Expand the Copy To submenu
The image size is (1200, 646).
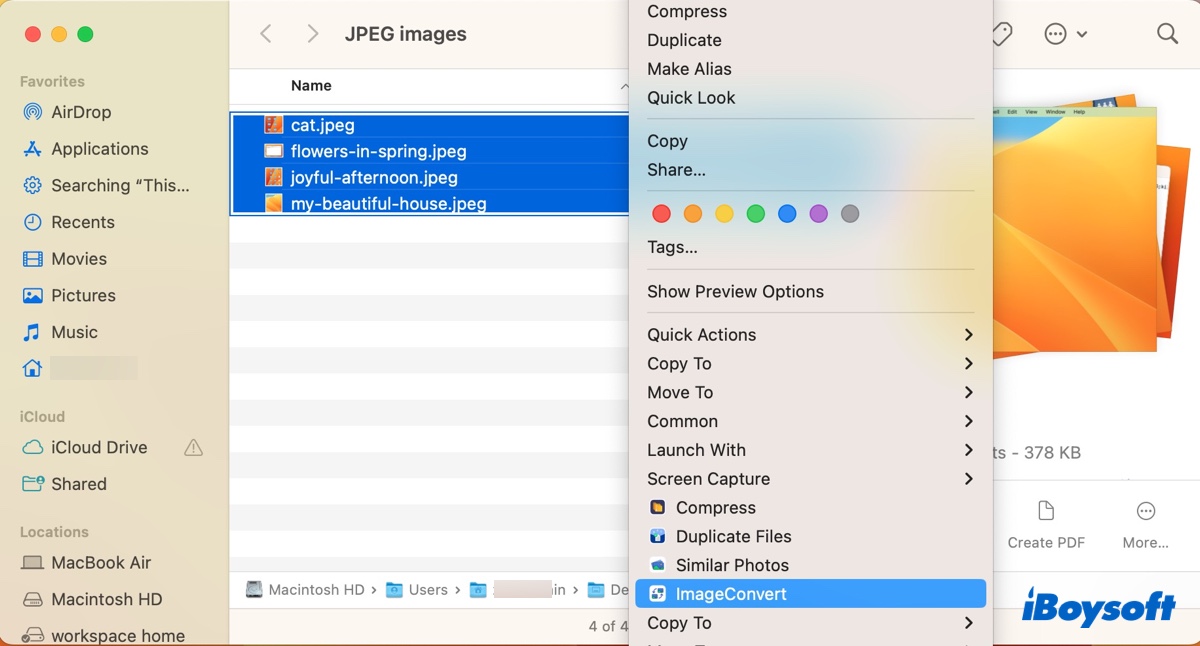tap(679, 363)
